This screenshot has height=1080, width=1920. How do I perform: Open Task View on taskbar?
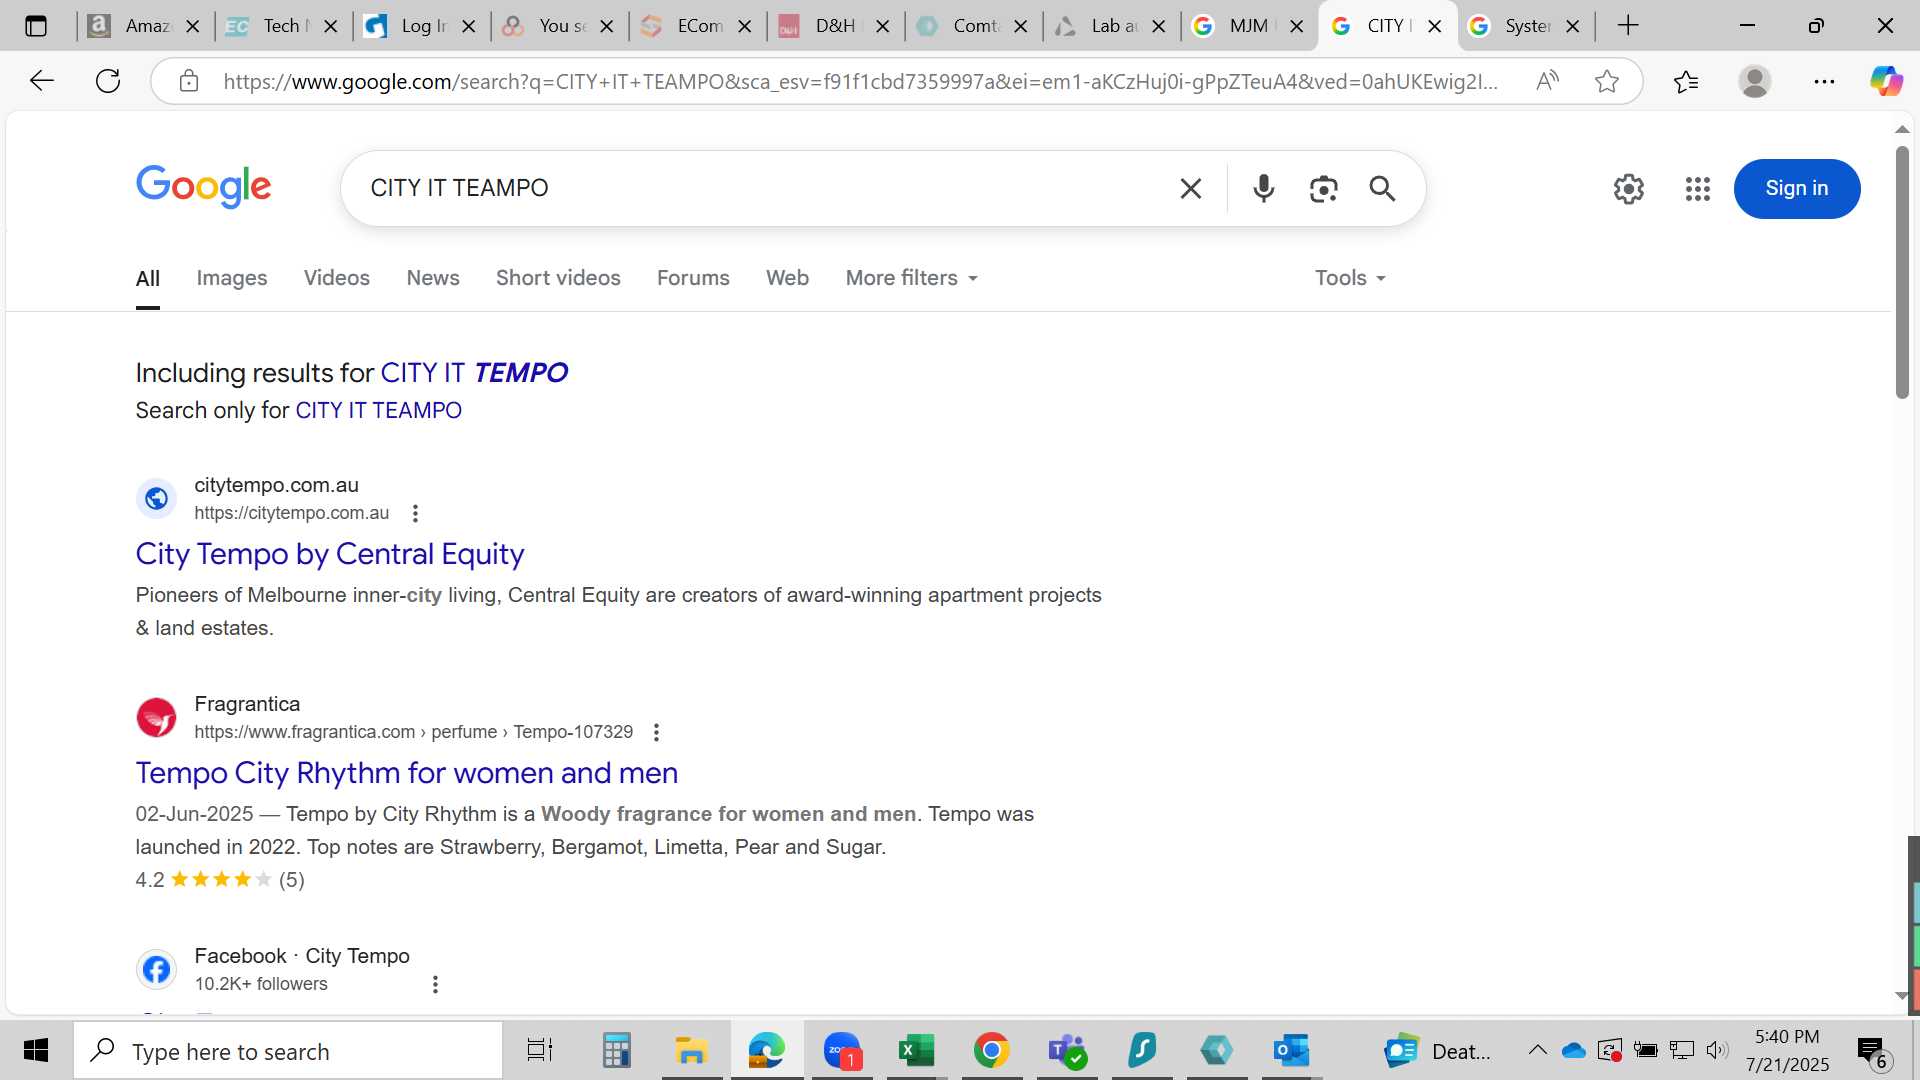point(540,1050)
